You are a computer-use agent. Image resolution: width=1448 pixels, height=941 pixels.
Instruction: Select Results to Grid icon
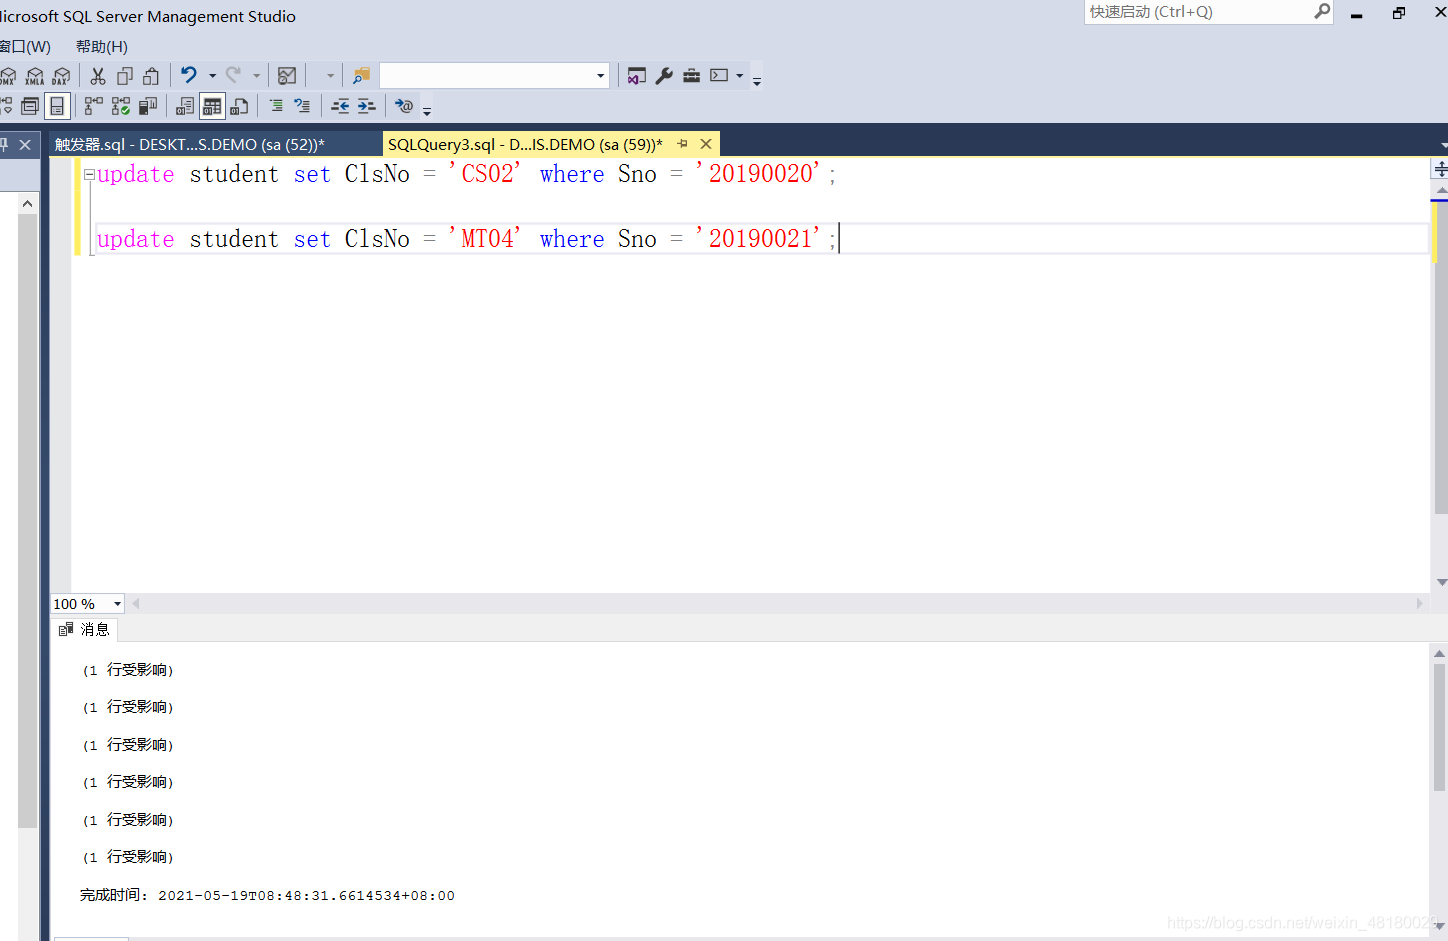212,106
